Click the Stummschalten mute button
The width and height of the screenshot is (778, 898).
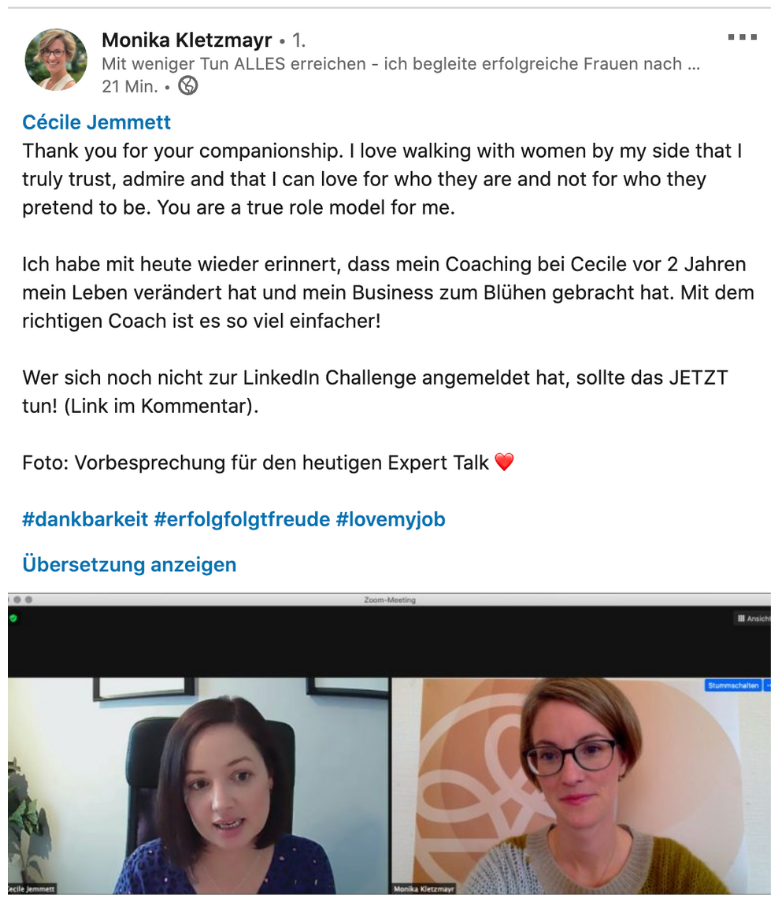click(733, 686)
